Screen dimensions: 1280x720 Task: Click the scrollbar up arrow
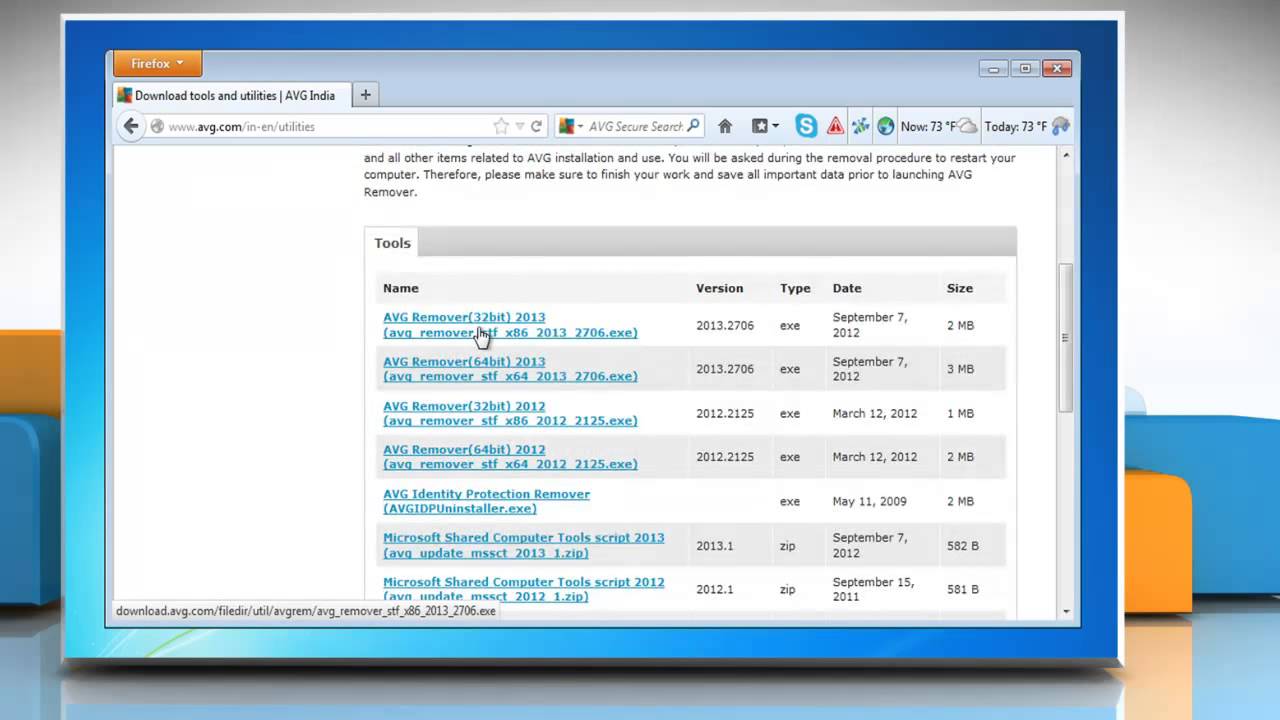coord(1066,155)
